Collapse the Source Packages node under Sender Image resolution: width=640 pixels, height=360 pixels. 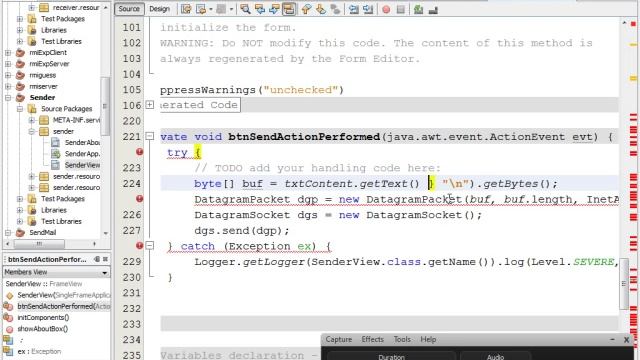20,109
